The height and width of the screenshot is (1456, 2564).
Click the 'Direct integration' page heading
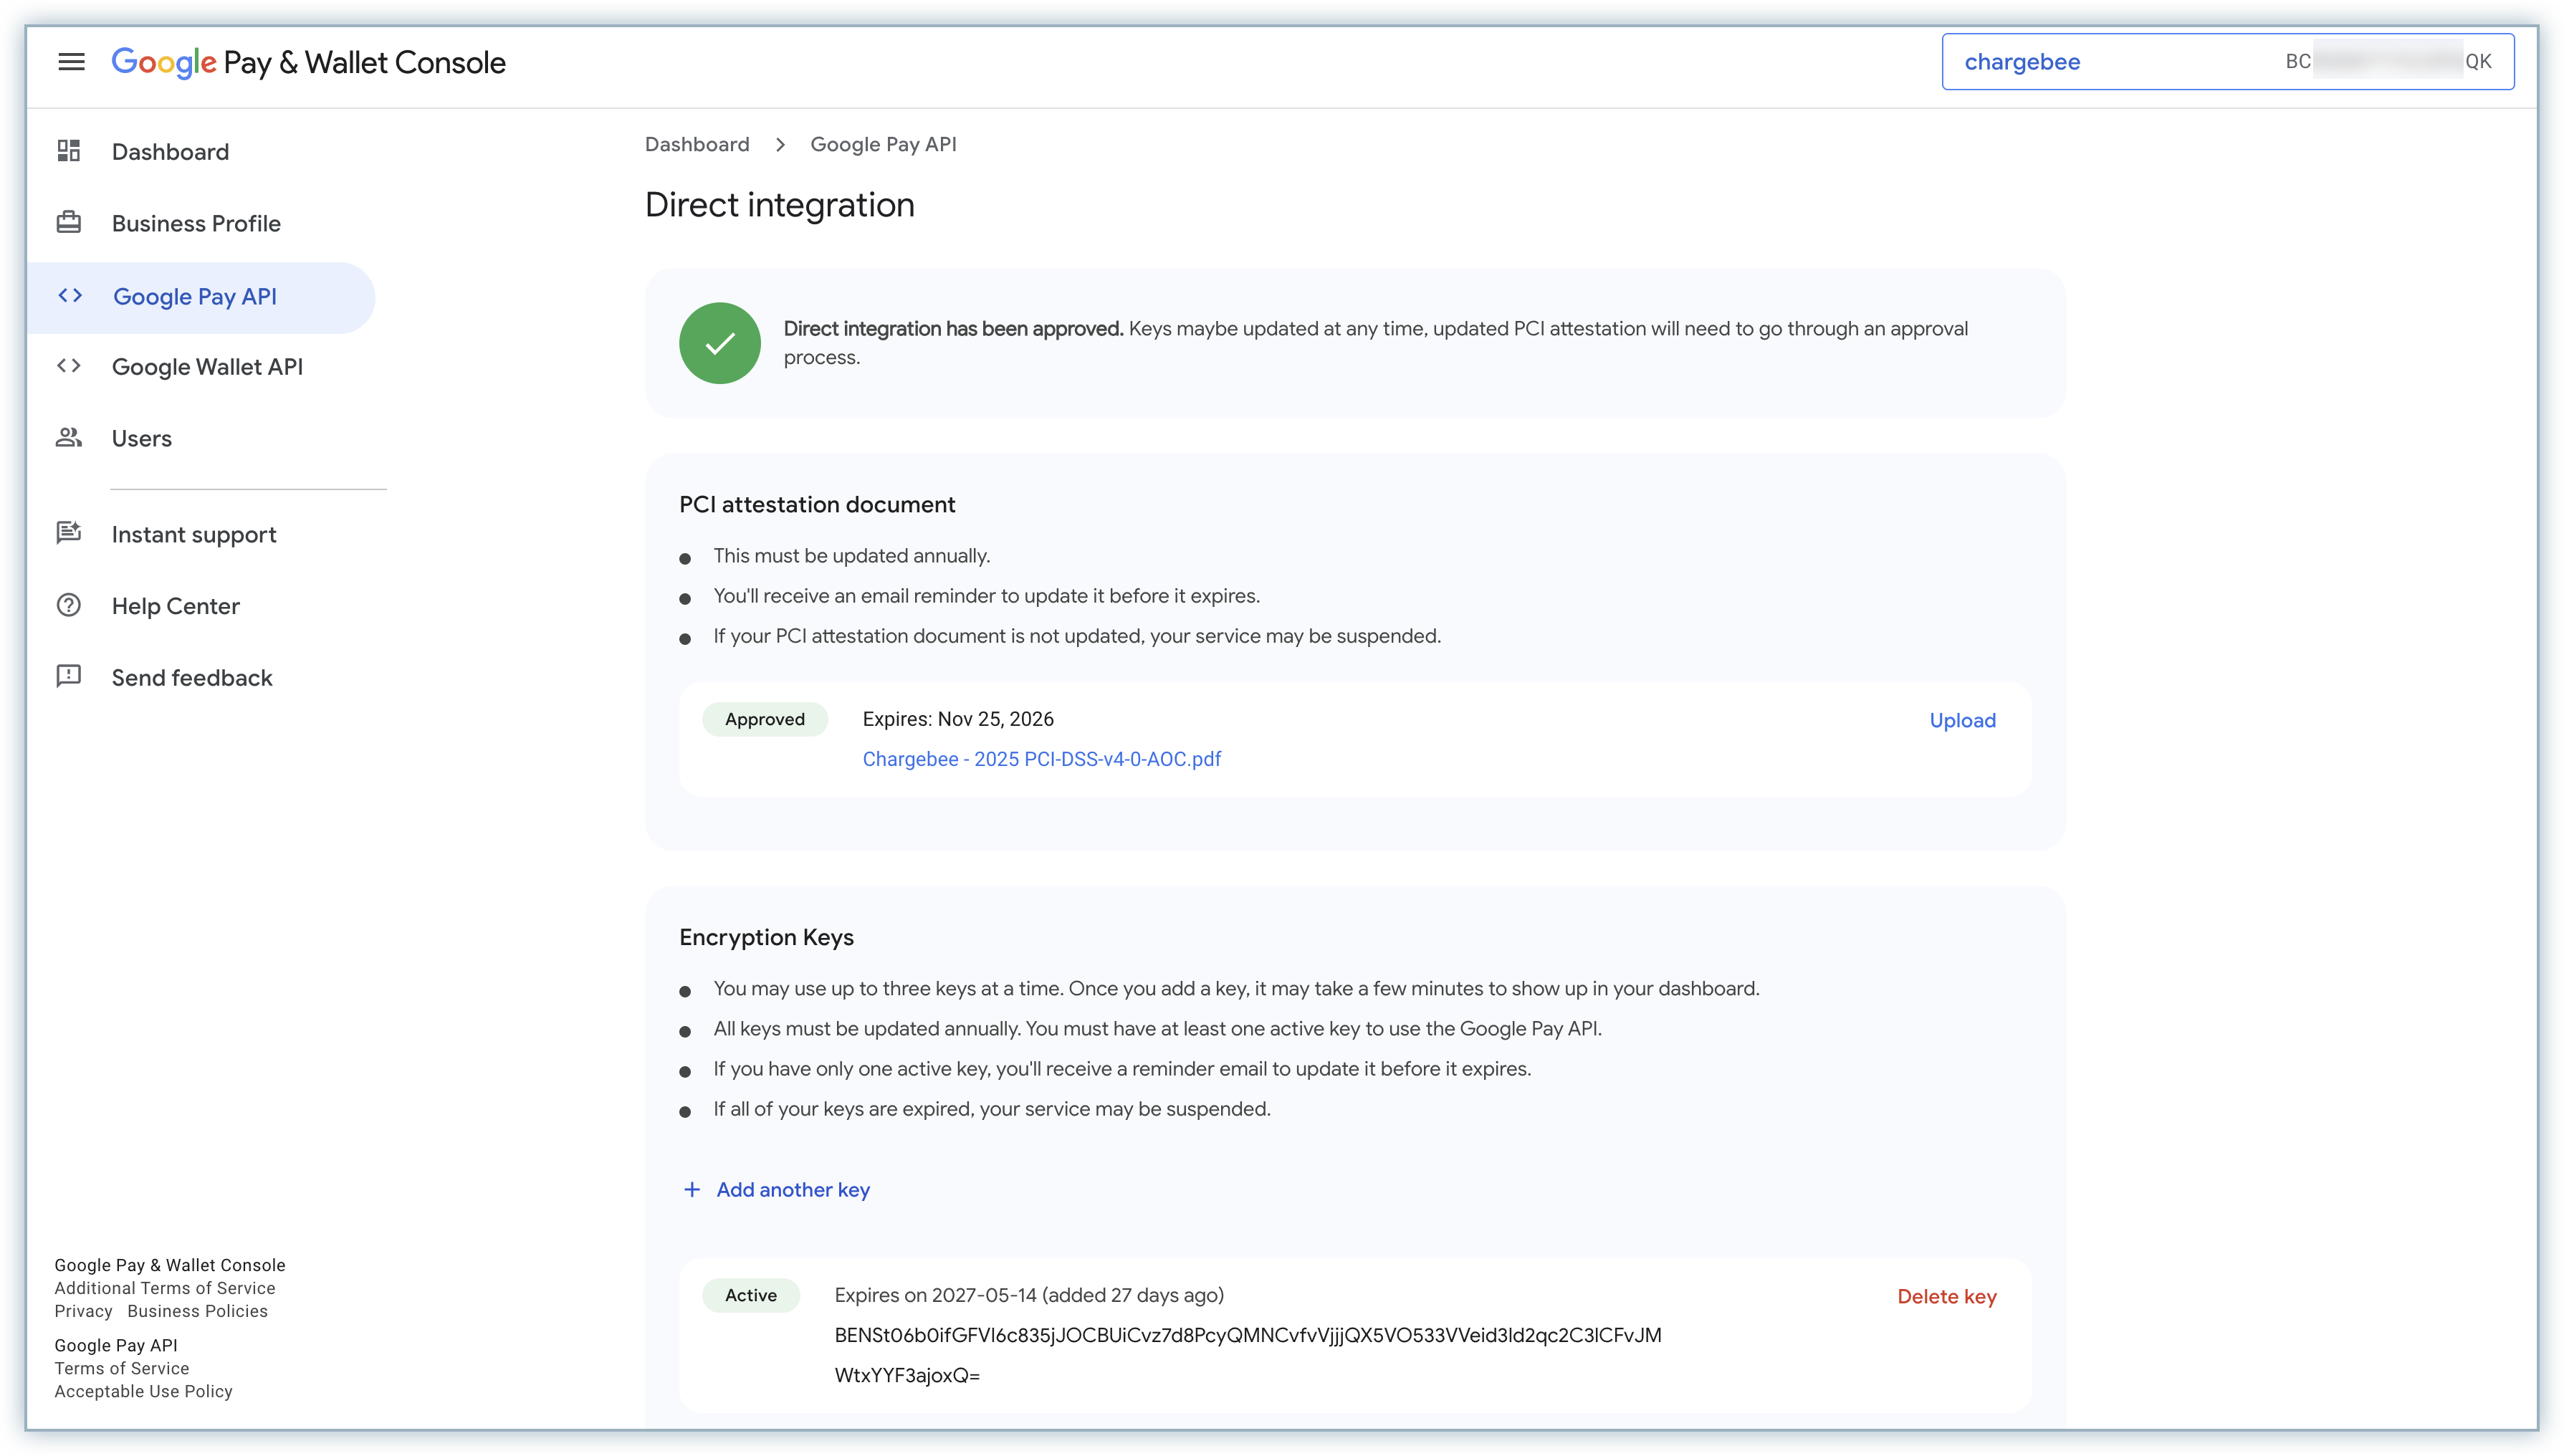779,205
